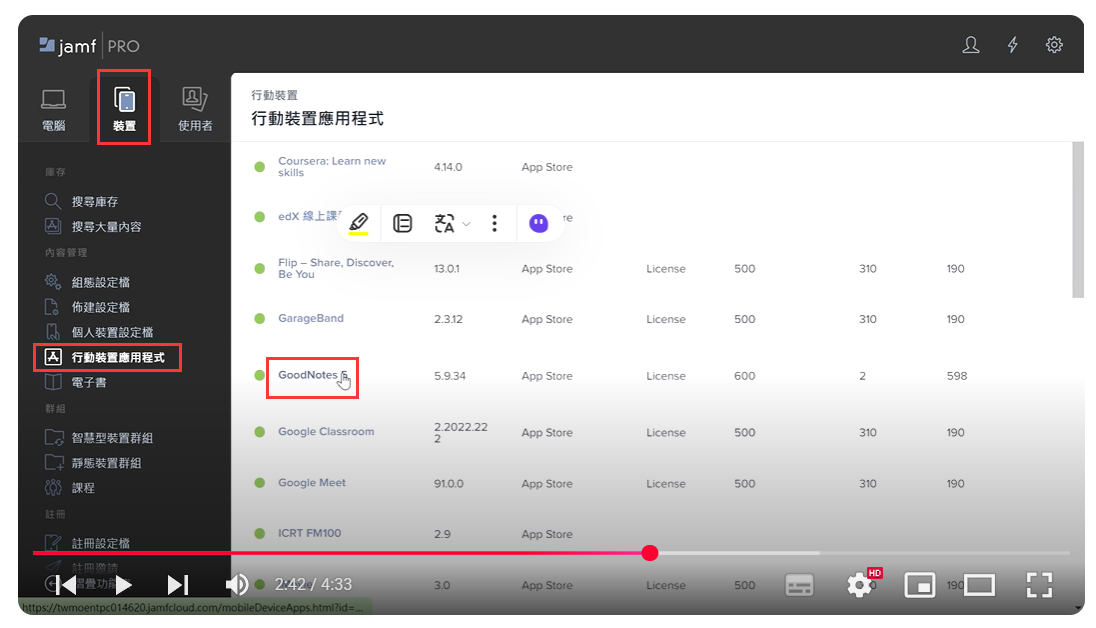Select the 裝置 (Devices) tab
This screenshot has width=1096, height=628.
[124, 107]
